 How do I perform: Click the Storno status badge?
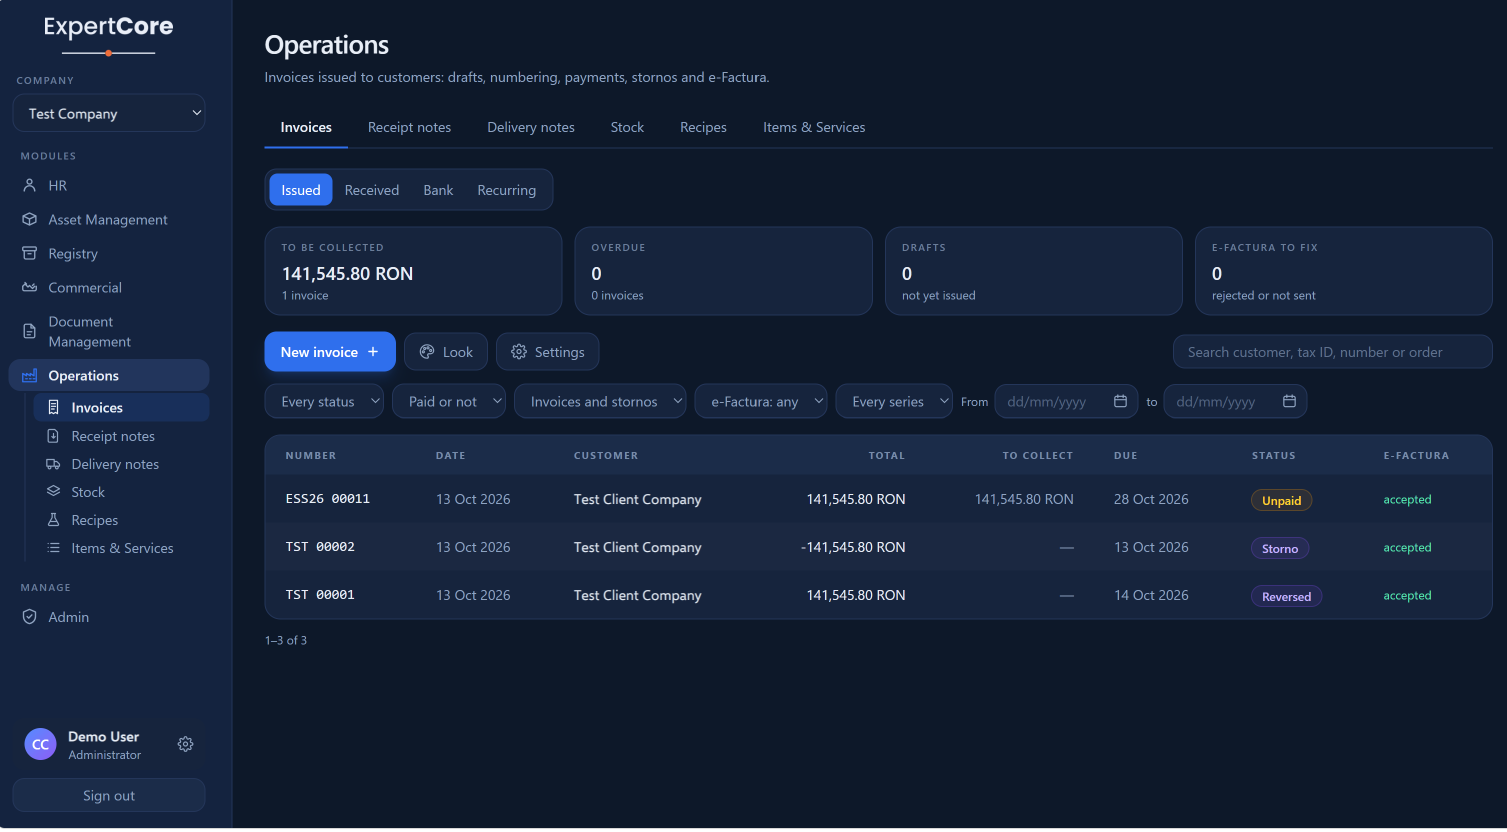(x=1280, y=549)
